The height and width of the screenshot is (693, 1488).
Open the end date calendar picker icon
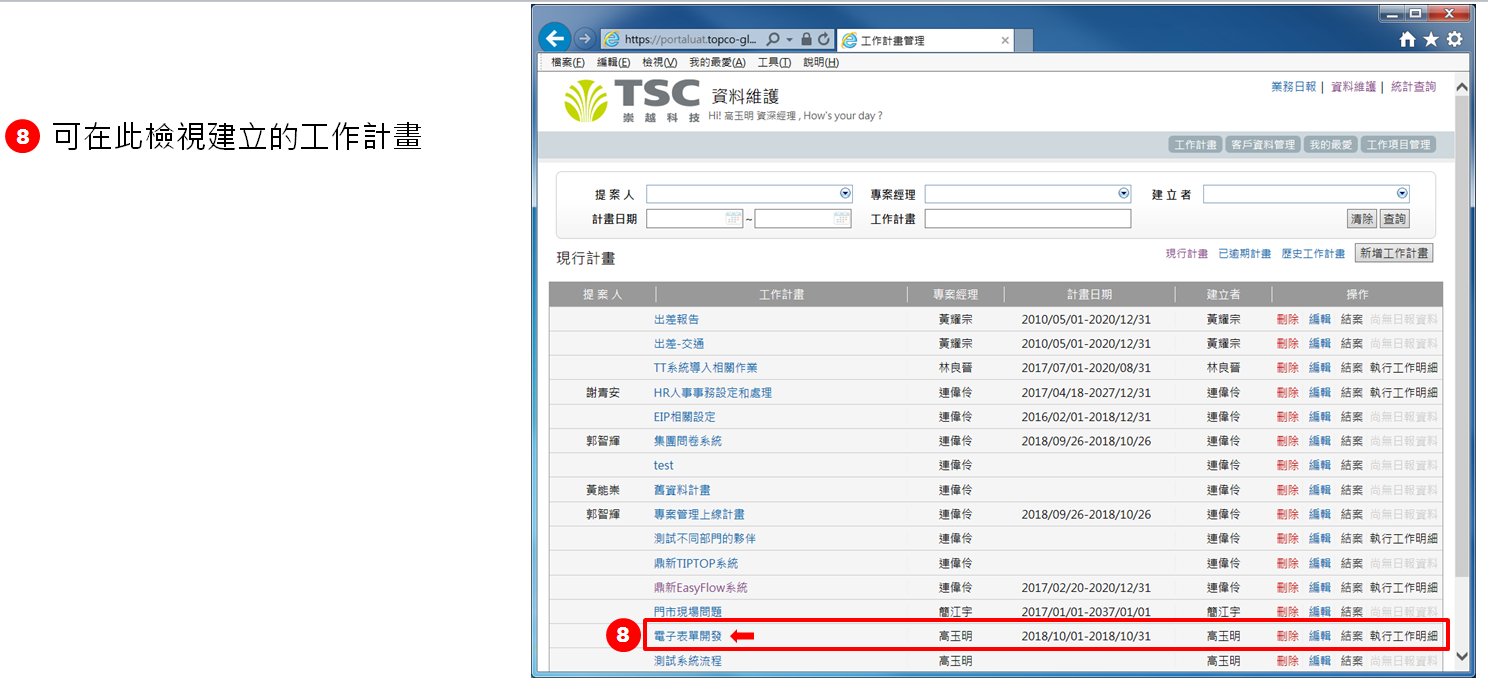click(x=842, y=218)
